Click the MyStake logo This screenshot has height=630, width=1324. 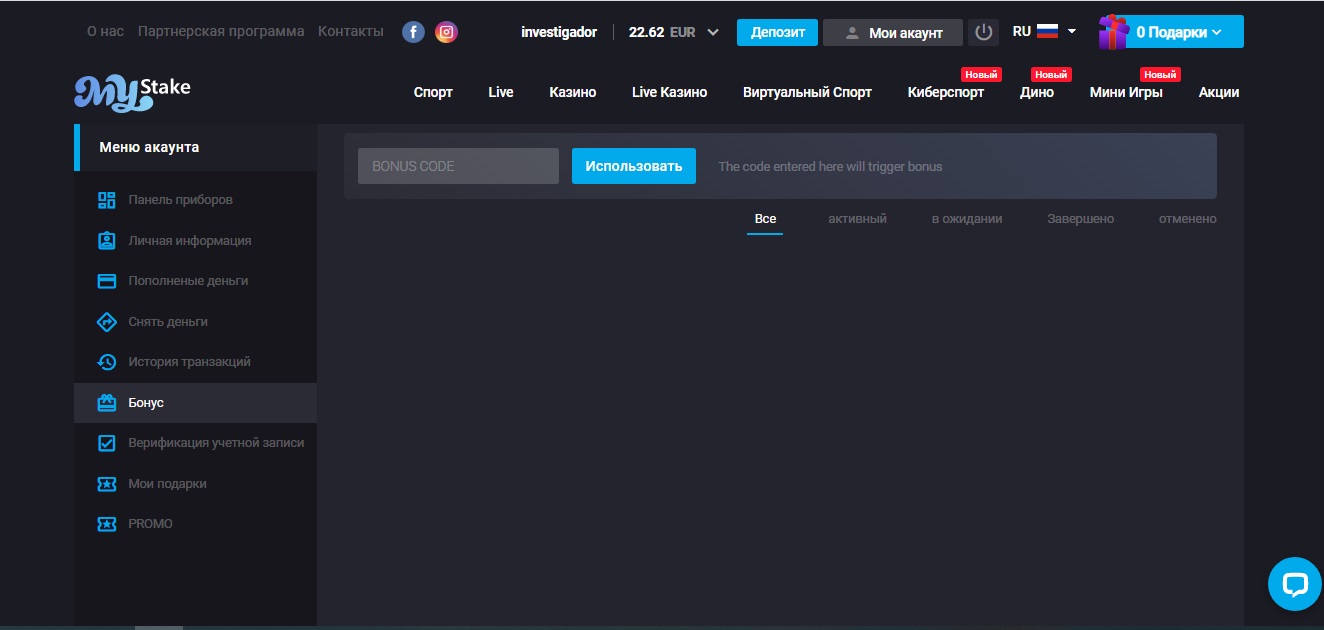[x=132, y=91]
